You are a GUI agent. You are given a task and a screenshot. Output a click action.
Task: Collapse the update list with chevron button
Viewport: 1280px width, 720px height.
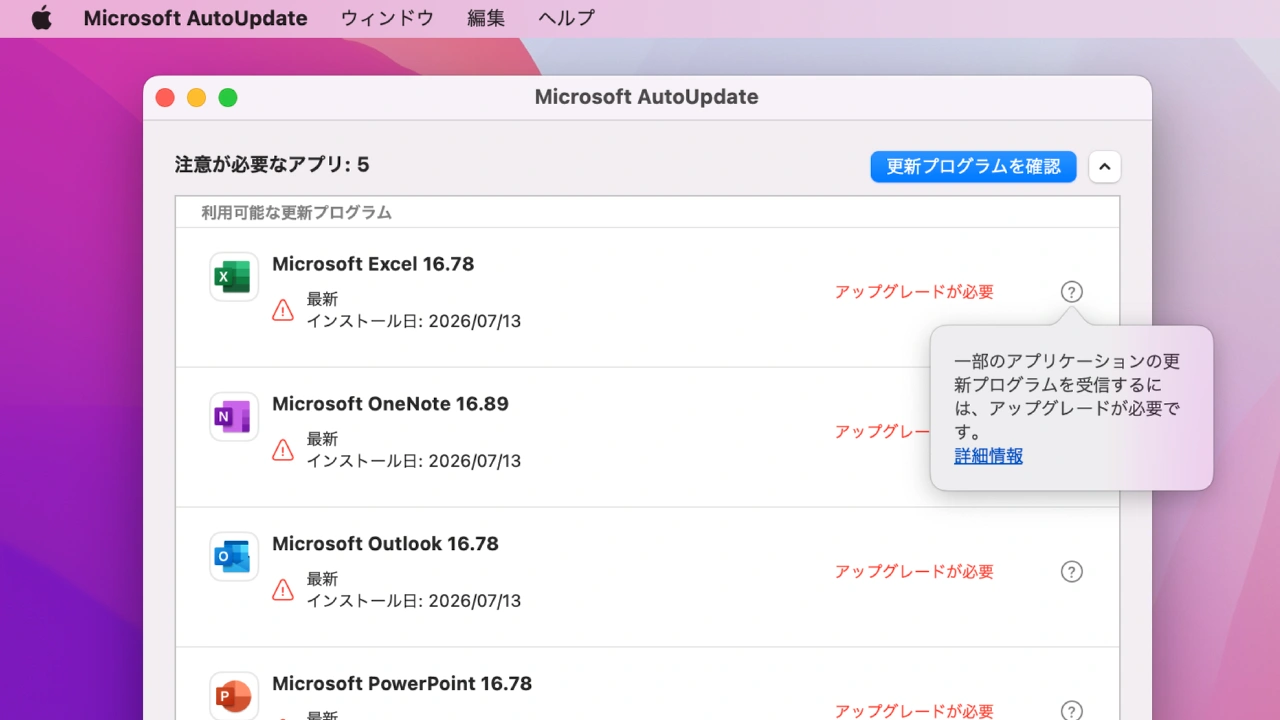(x=1105, y=167)
